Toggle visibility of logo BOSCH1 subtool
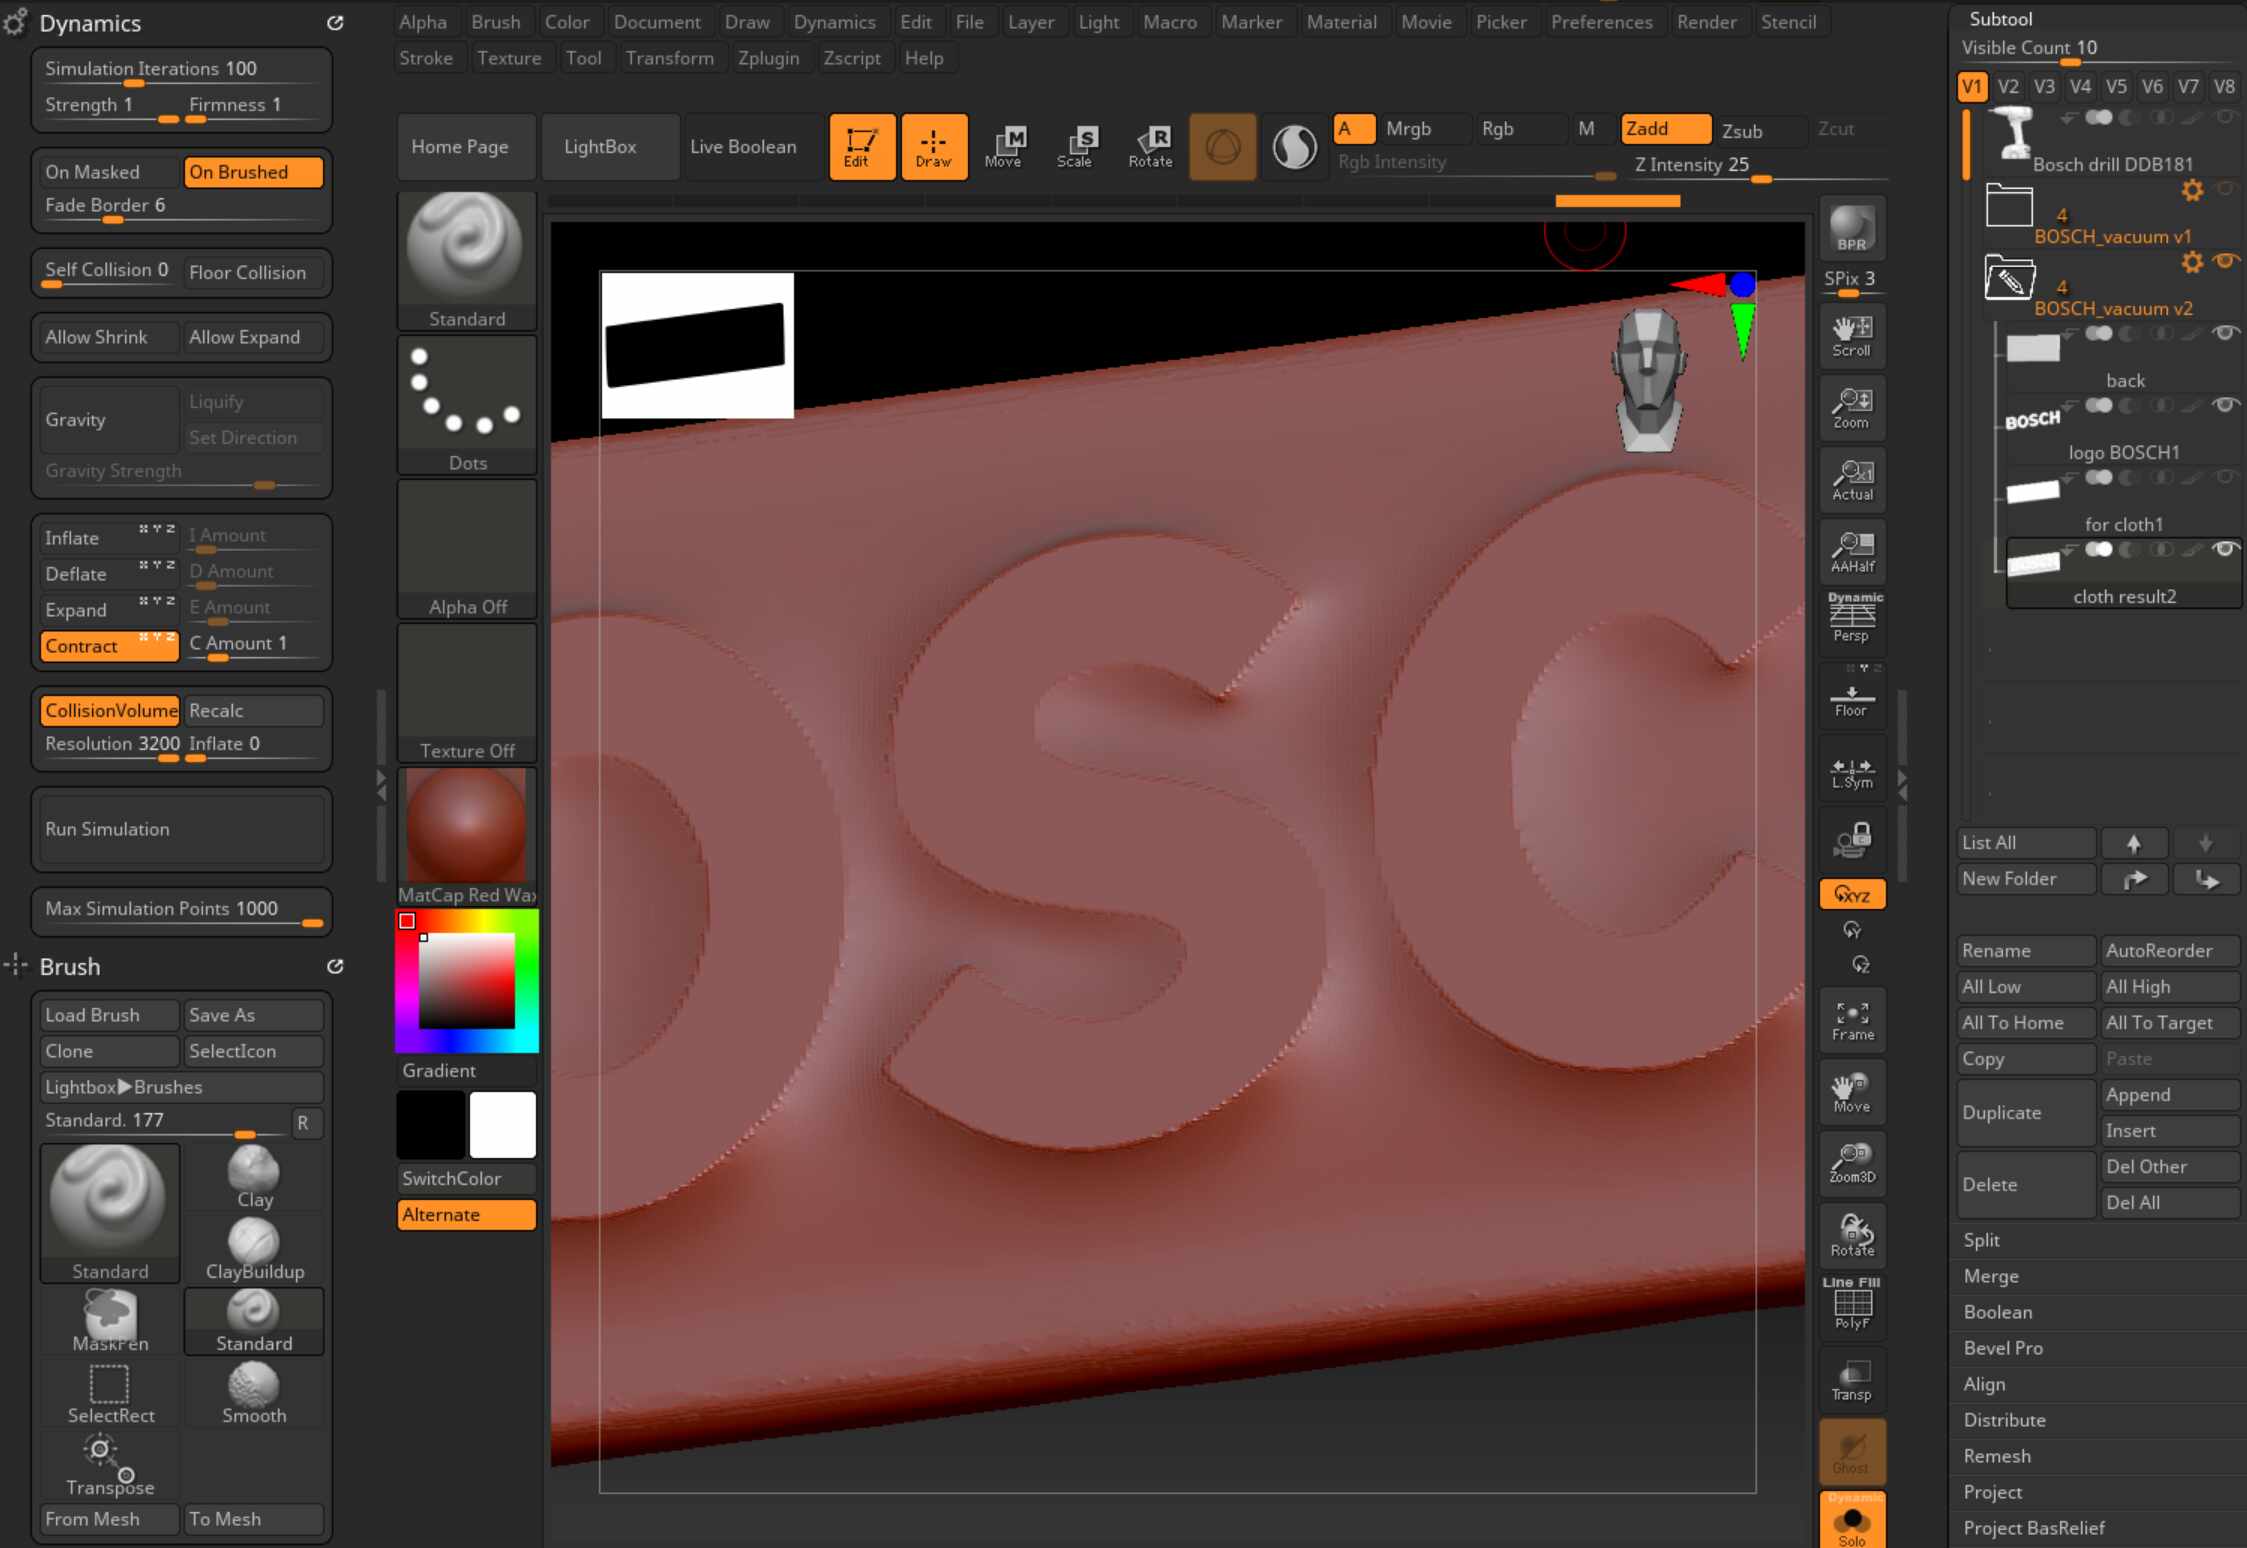 2225,405
